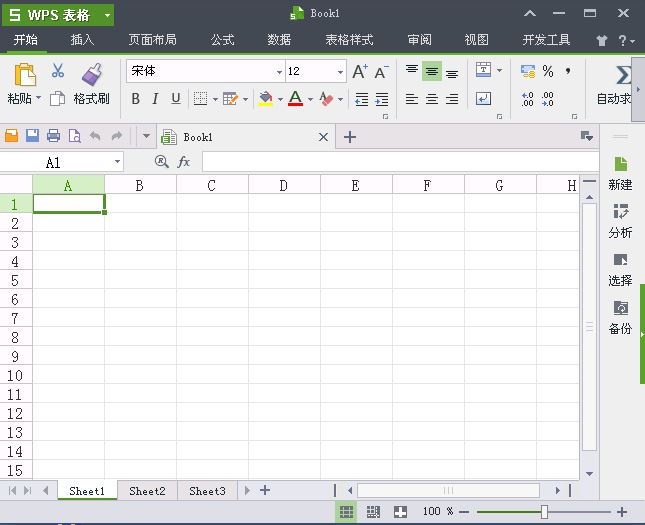Open the font size 12 dropdown
This screenshot has height=525, width=645.
click(341, 72)
